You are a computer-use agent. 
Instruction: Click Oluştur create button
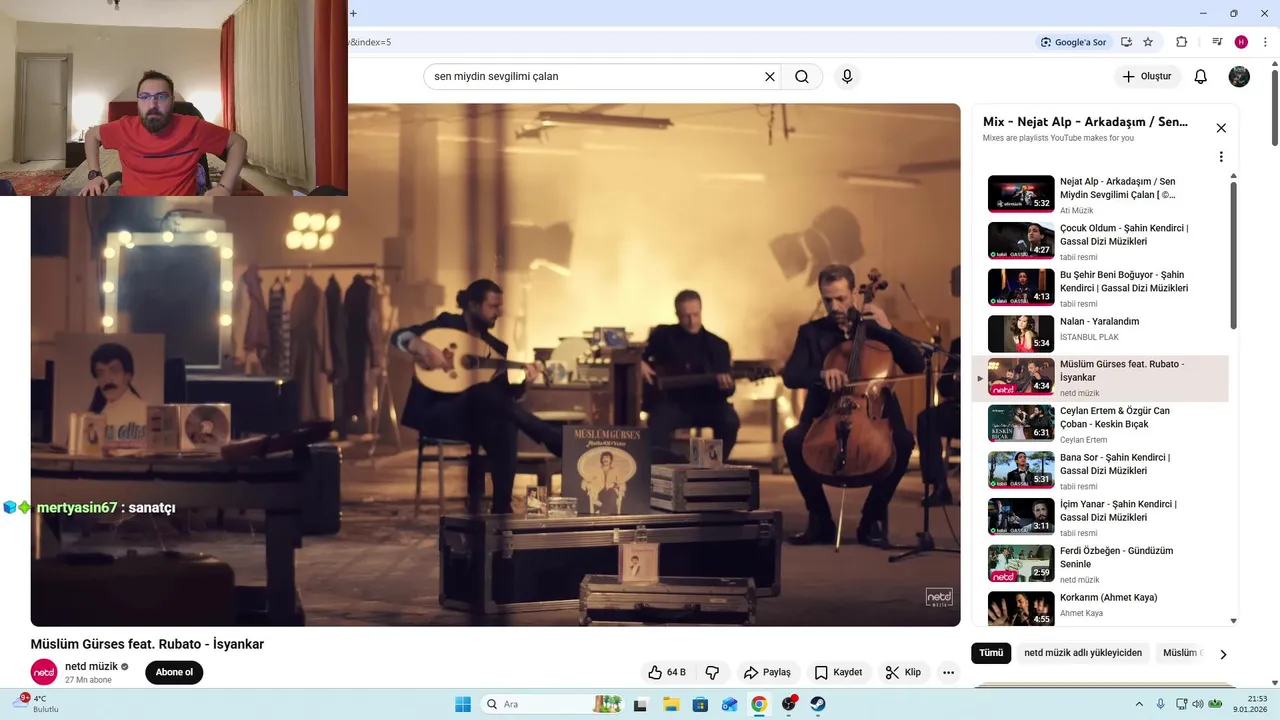coord(1147,76)
